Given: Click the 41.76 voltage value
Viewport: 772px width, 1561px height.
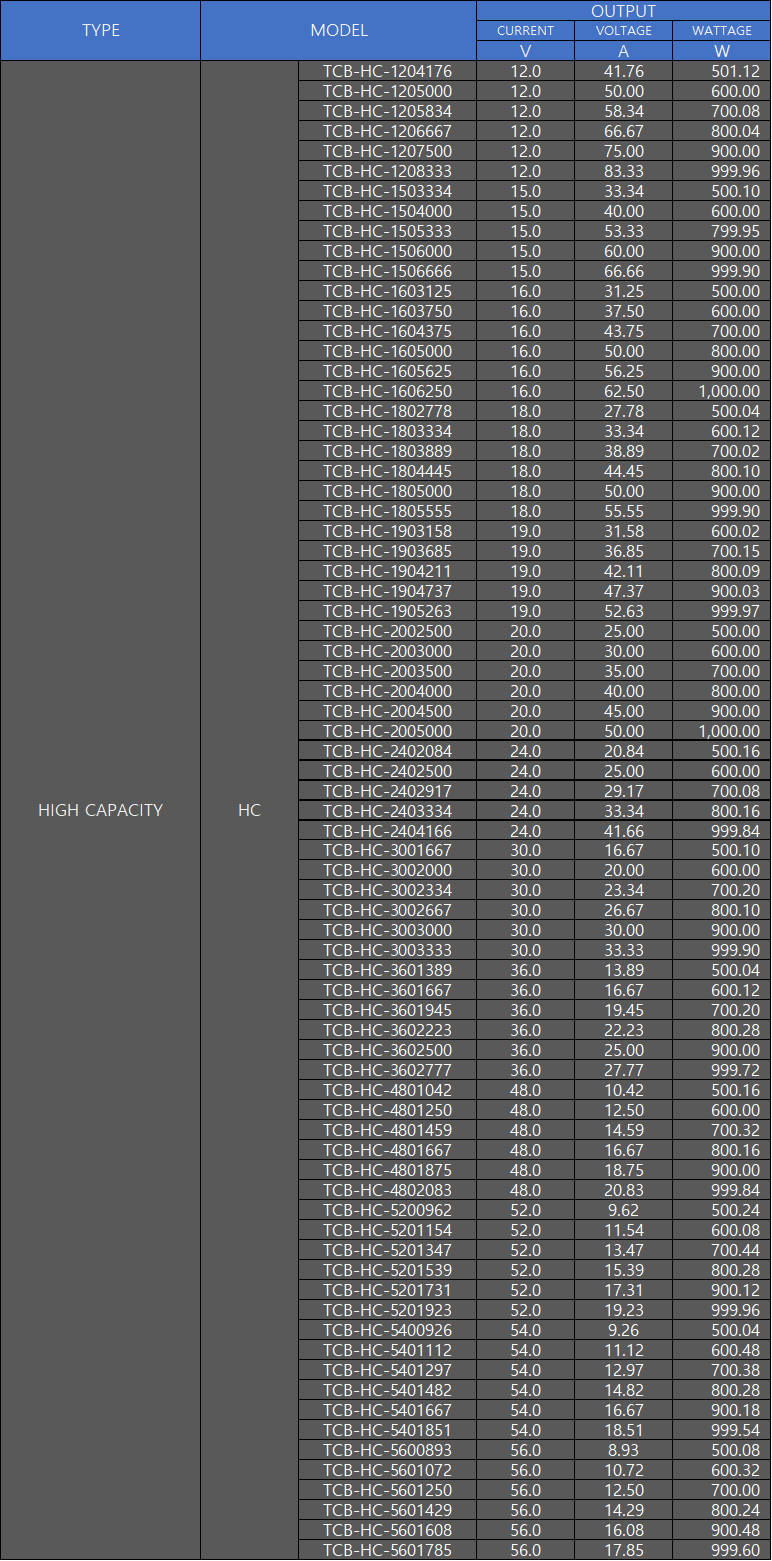Looking at the screenshot, I should (x=624, y=71).
